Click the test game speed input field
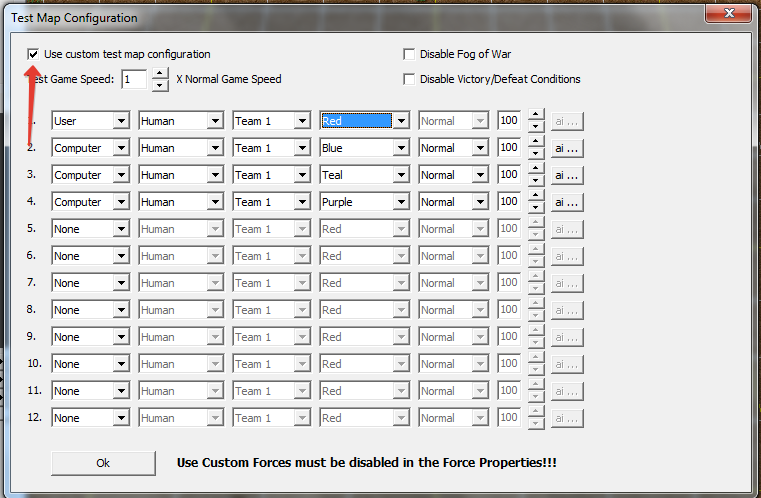 click(x=134, y=79)
